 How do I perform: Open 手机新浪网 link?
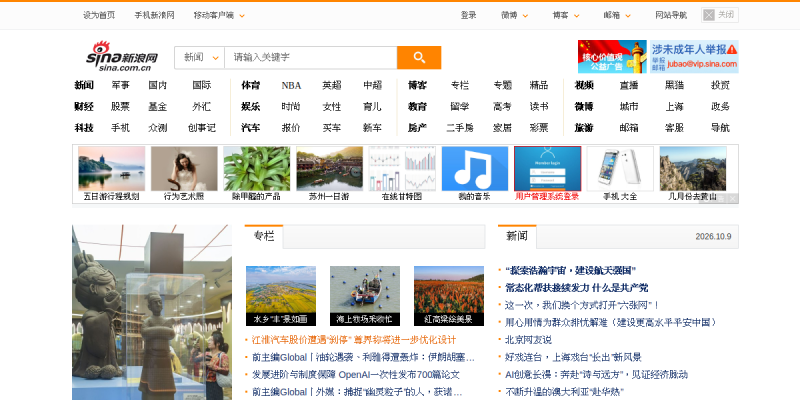(155, 15)
